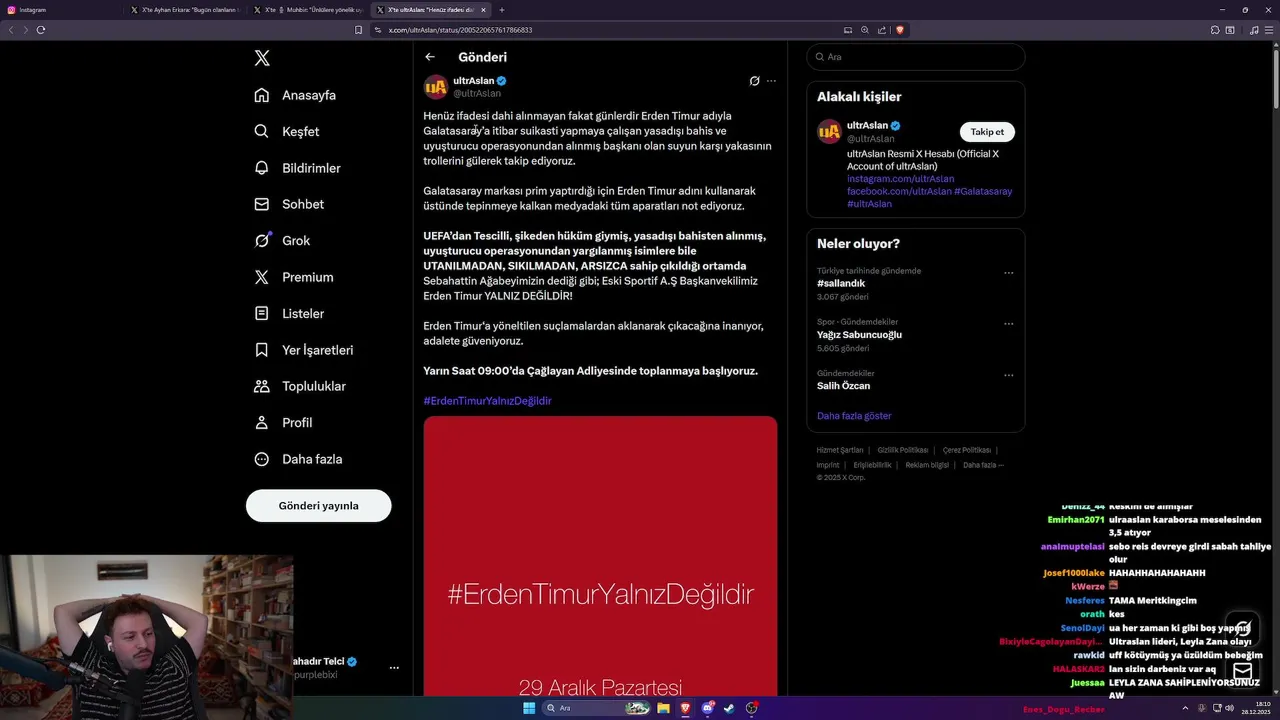Click the volume tray icon
The width and height of the screenshot is (1280, 720).
pyautogui.click(x=1230, y=708)
